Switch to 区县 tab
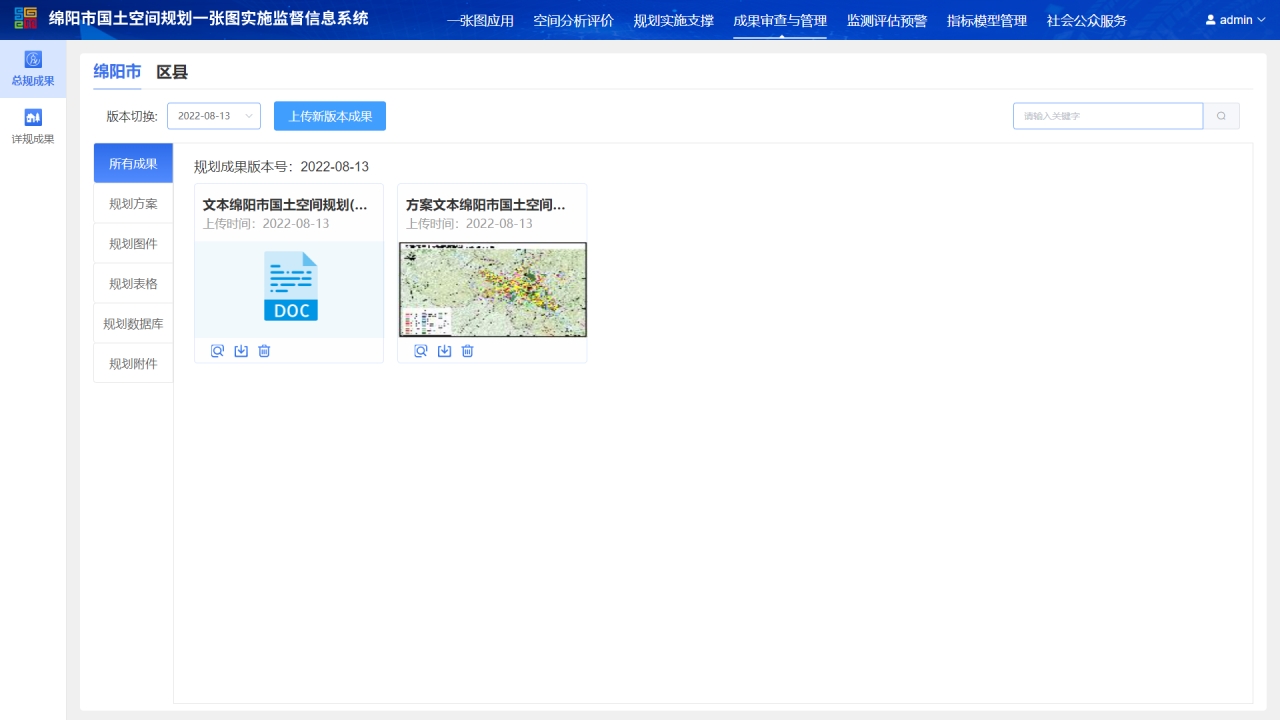Screen dimensions: 1280x720 (x=172, y=72)
